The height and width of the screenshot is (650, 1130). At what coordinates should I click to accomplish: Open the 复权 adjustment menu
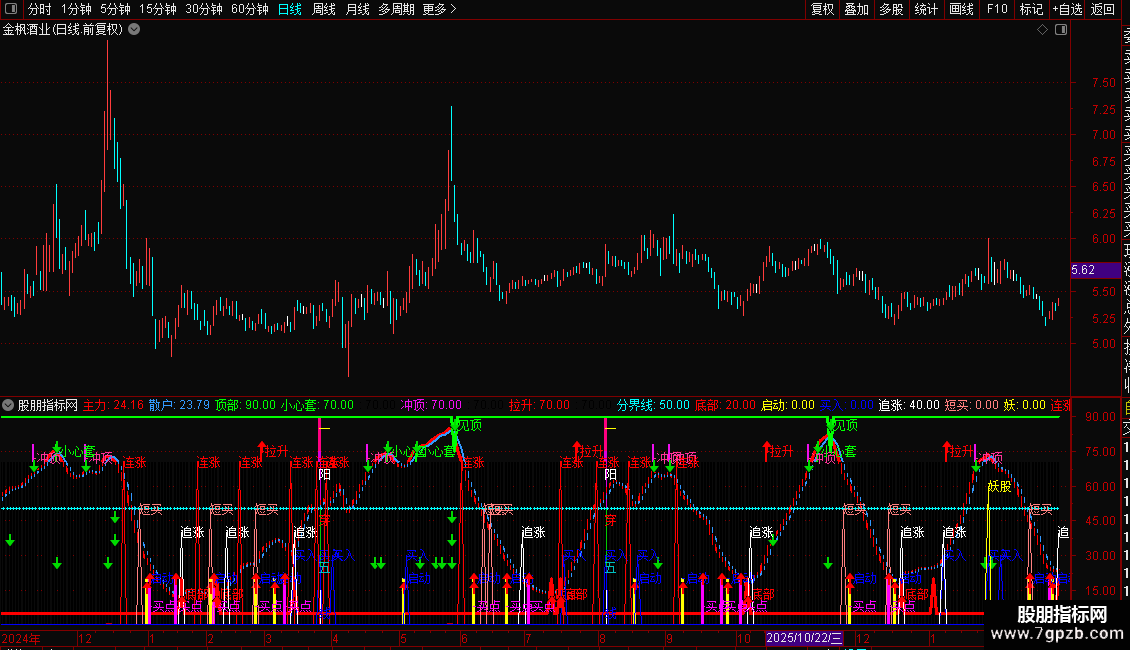click(x=822, y=9)
